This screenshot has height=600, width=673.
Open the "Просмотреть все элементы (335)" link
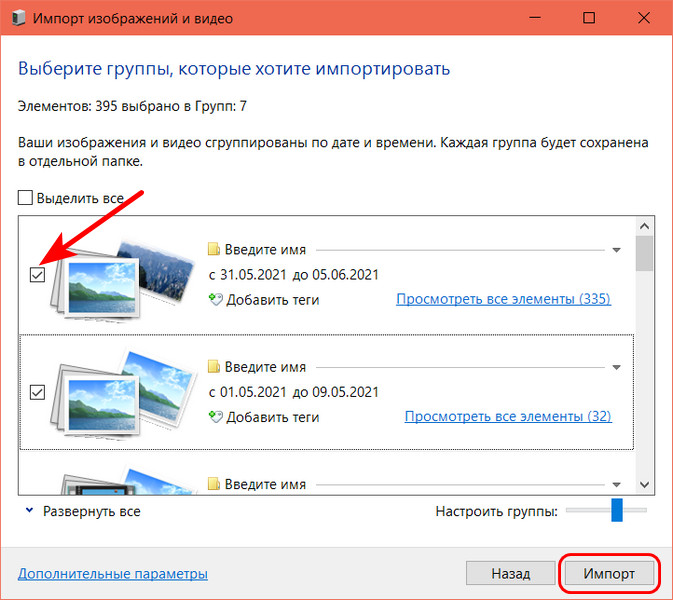pyautogui.click(x=503, y=299)
